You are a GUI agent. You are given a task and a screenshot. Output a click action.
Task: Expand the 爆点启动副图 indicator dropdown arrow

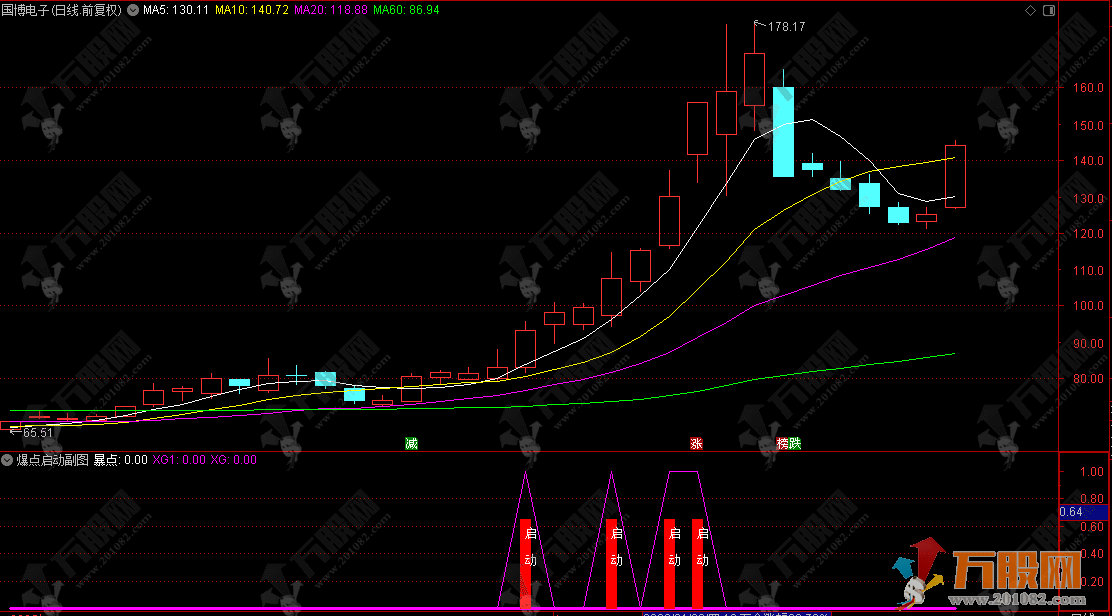[x=8, y=460]
